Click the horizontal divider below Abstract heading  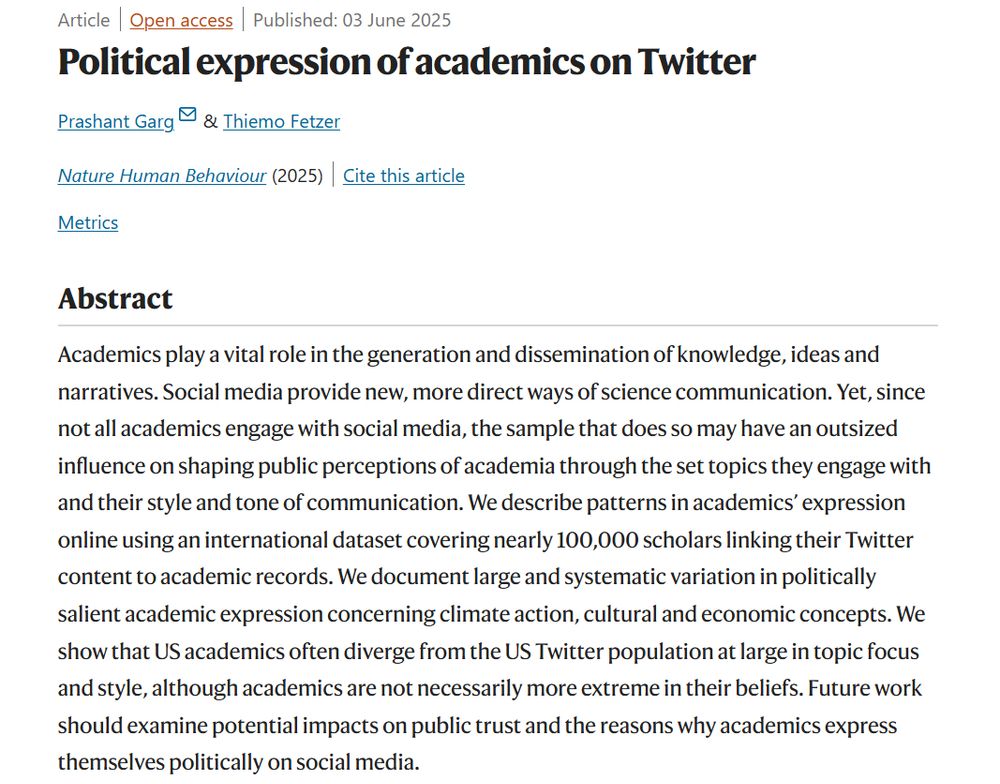[x=497, y=325]
